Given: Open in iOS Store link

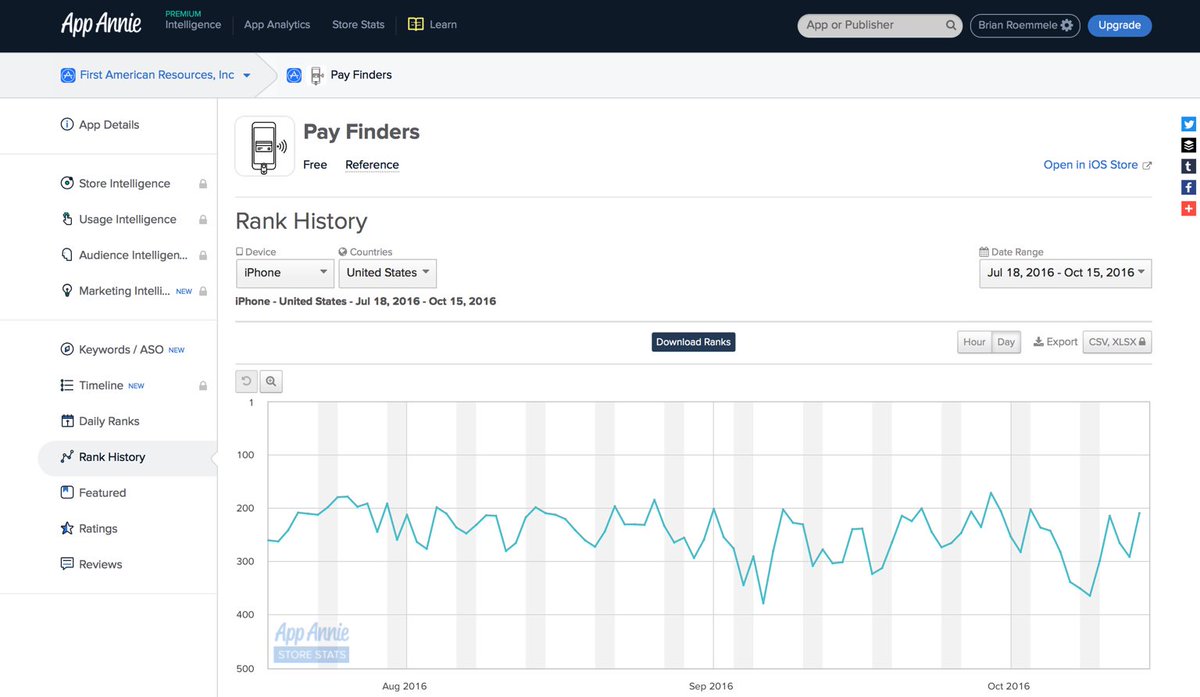Looking at the screenshot, I should 1097,165.
